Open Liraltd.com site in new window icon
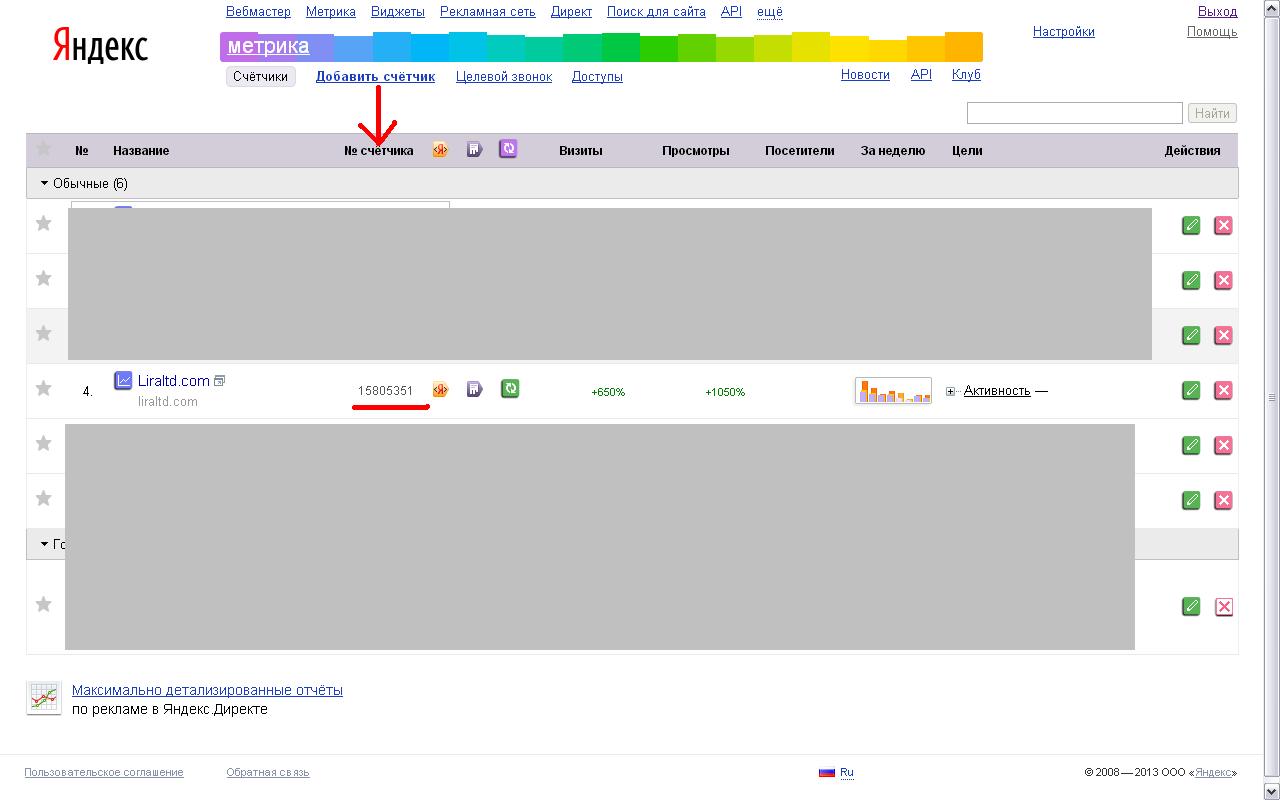Screen dimensions: 1280x800 pyautogui.click(x=220, y=381)
